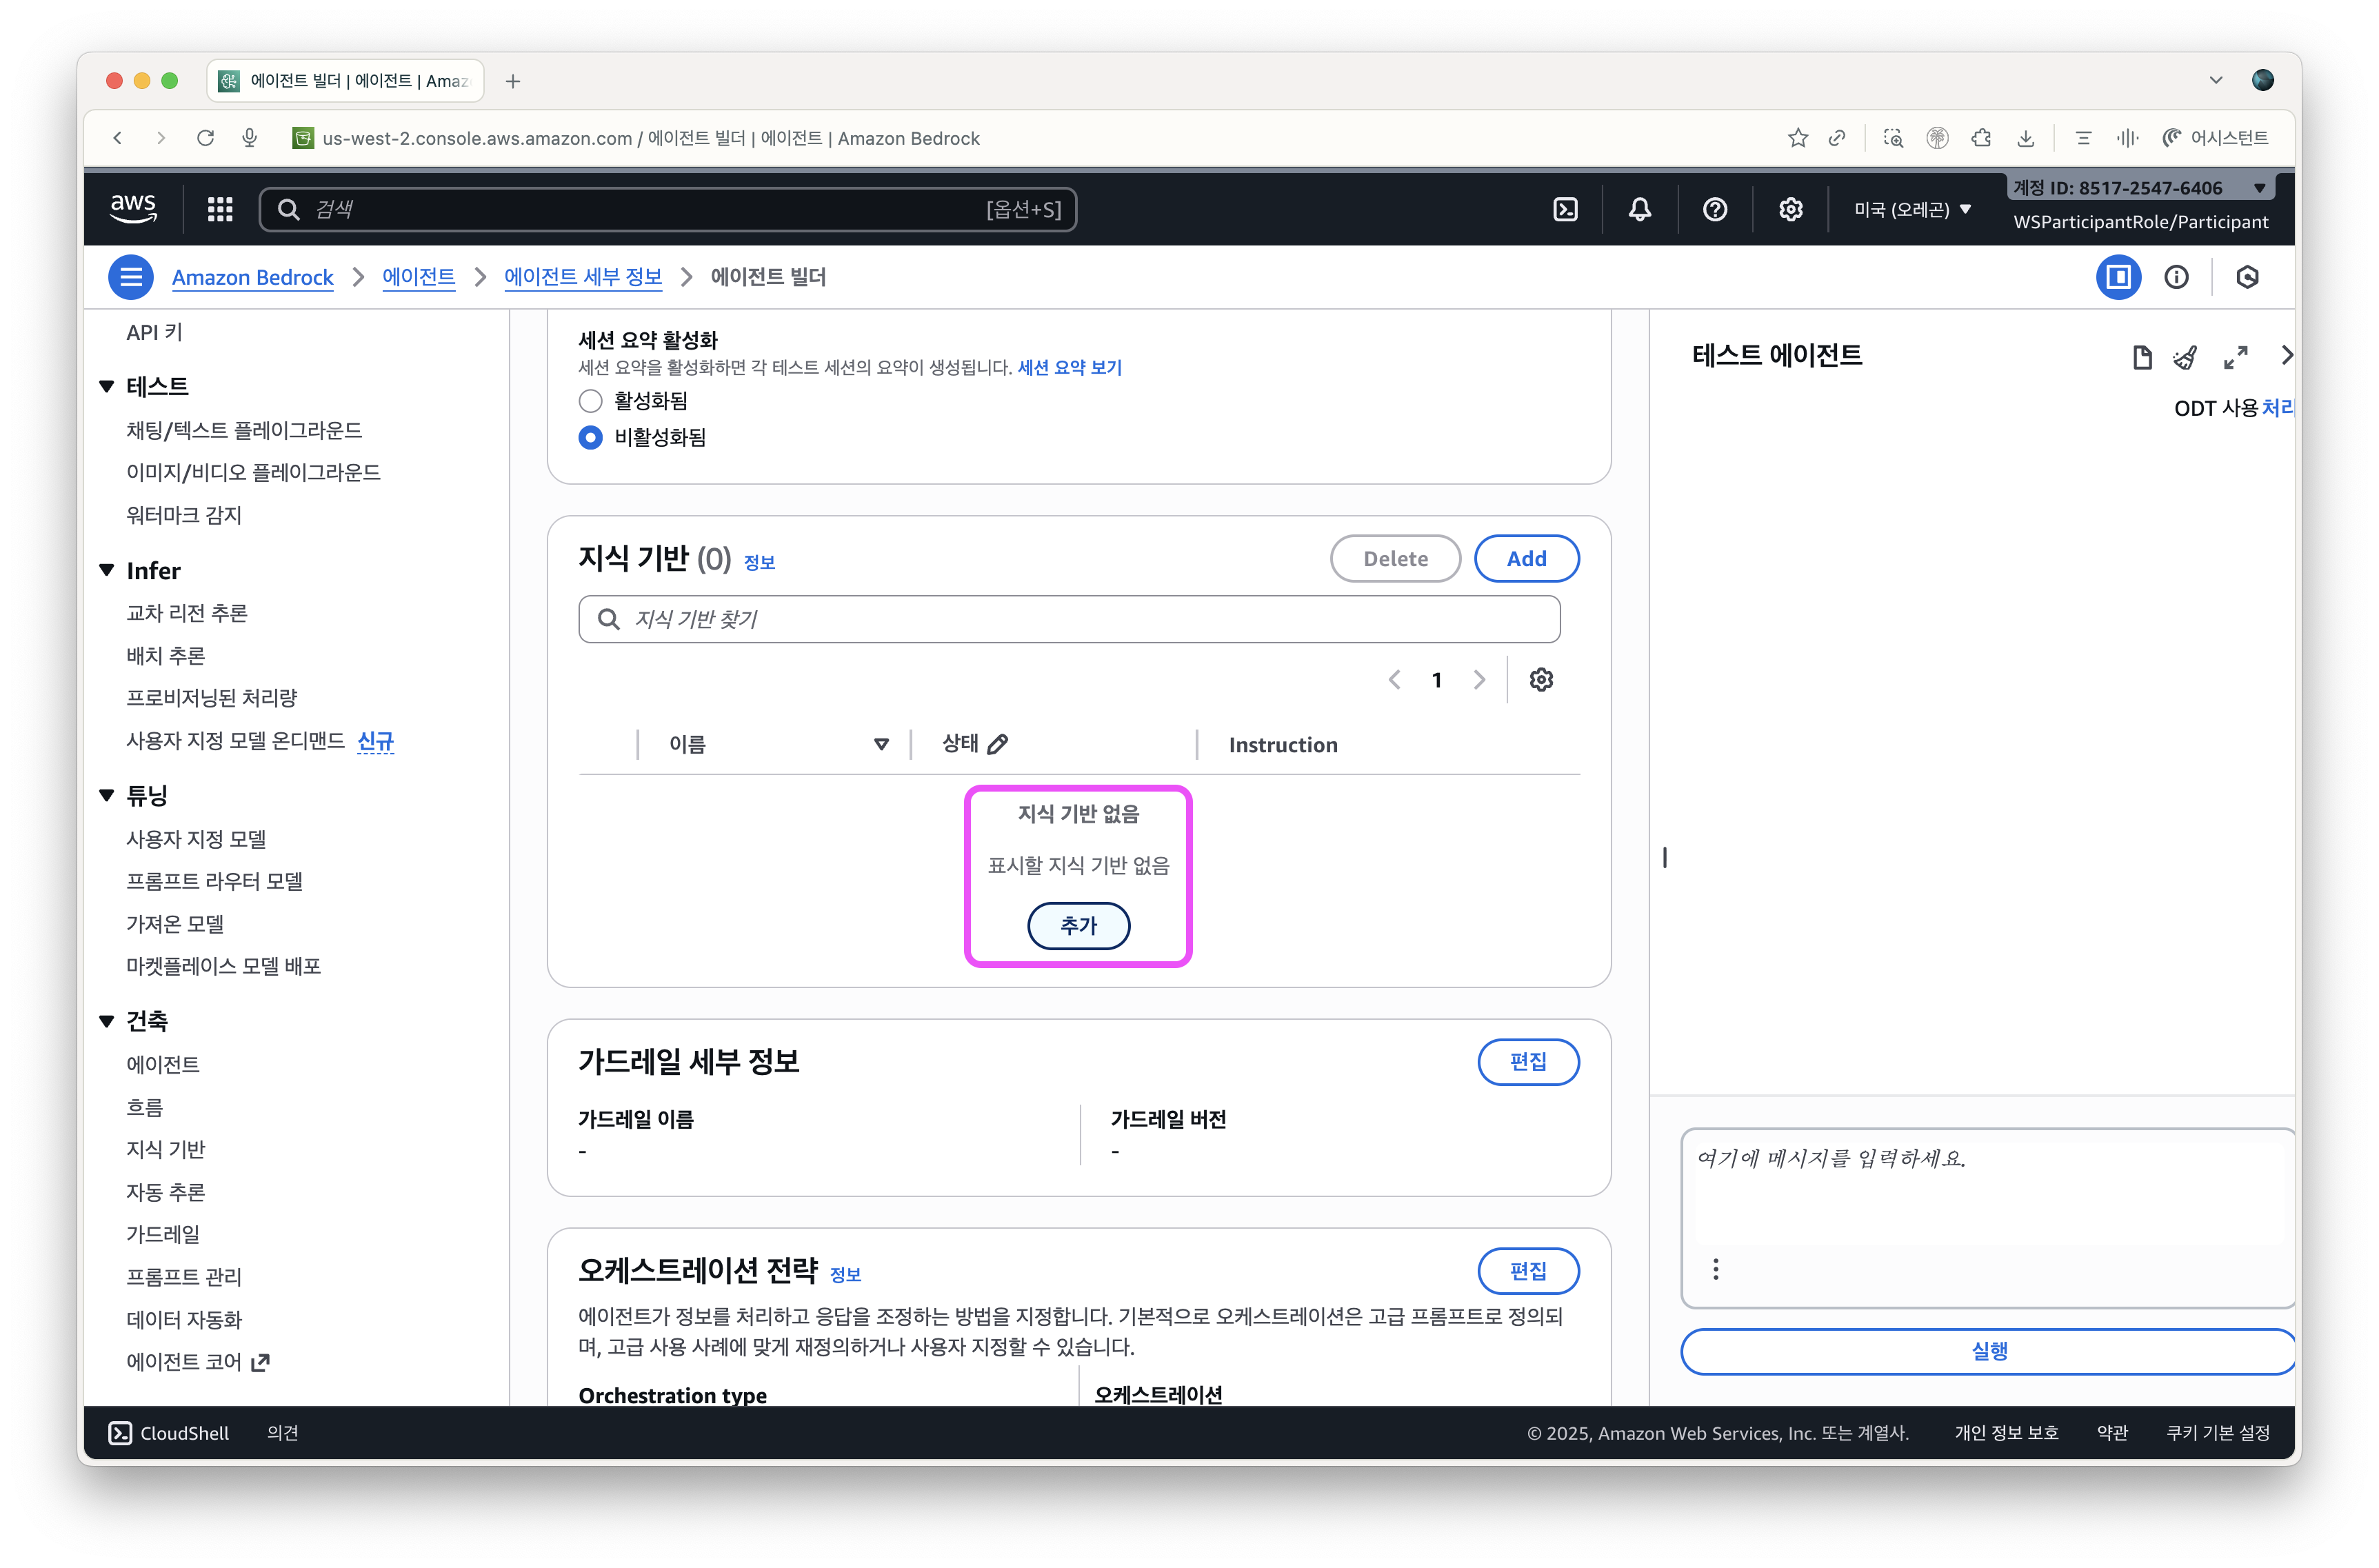Screen dimensions: 2379x1568
Task: Open 에이전트 코어 external link
Action: point(198,1361)
